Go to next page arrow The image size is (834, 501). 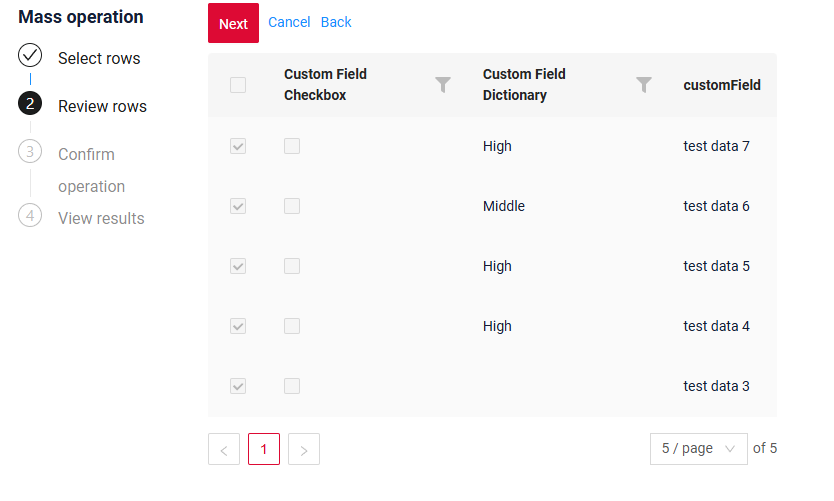click(304, 449)
